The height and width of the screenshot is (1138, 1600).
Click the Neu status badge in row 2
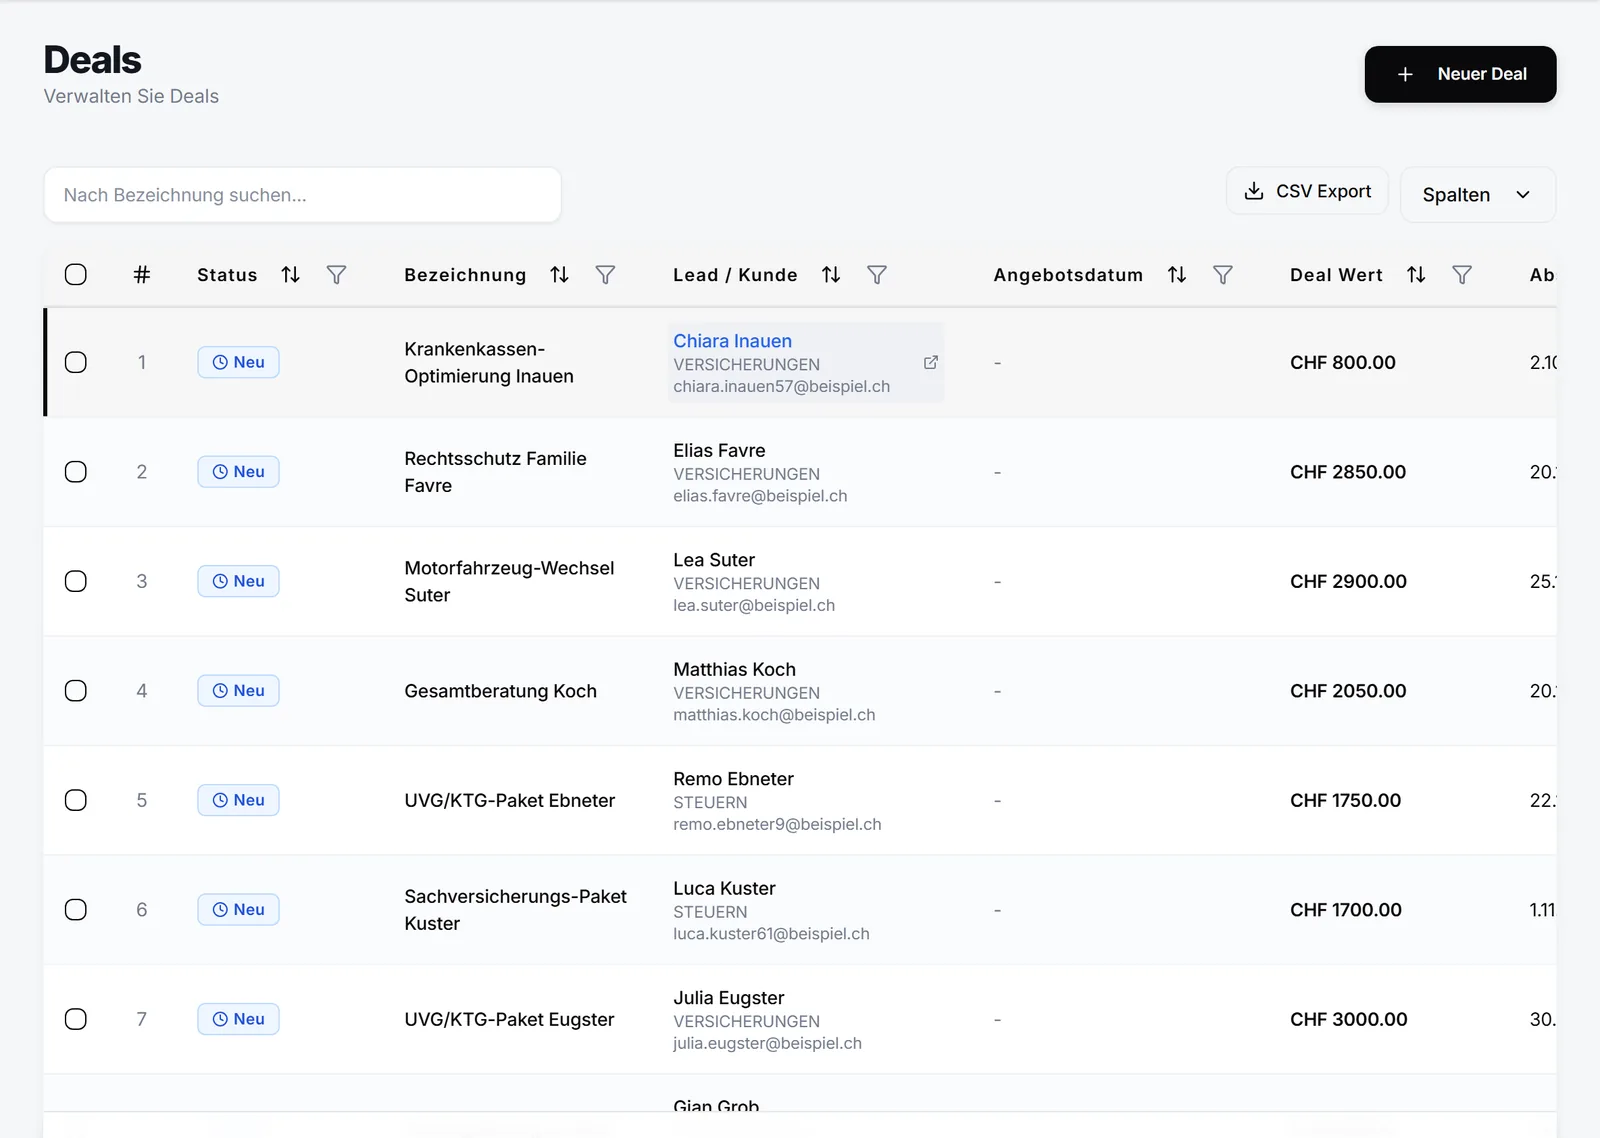[x=238, y=472]
